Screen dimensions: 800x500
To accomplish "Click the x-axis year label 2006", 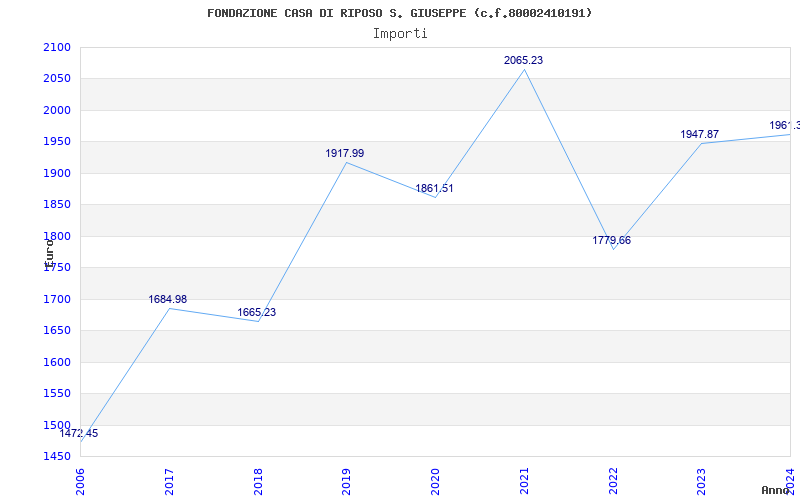I will [x=81, y=481].
